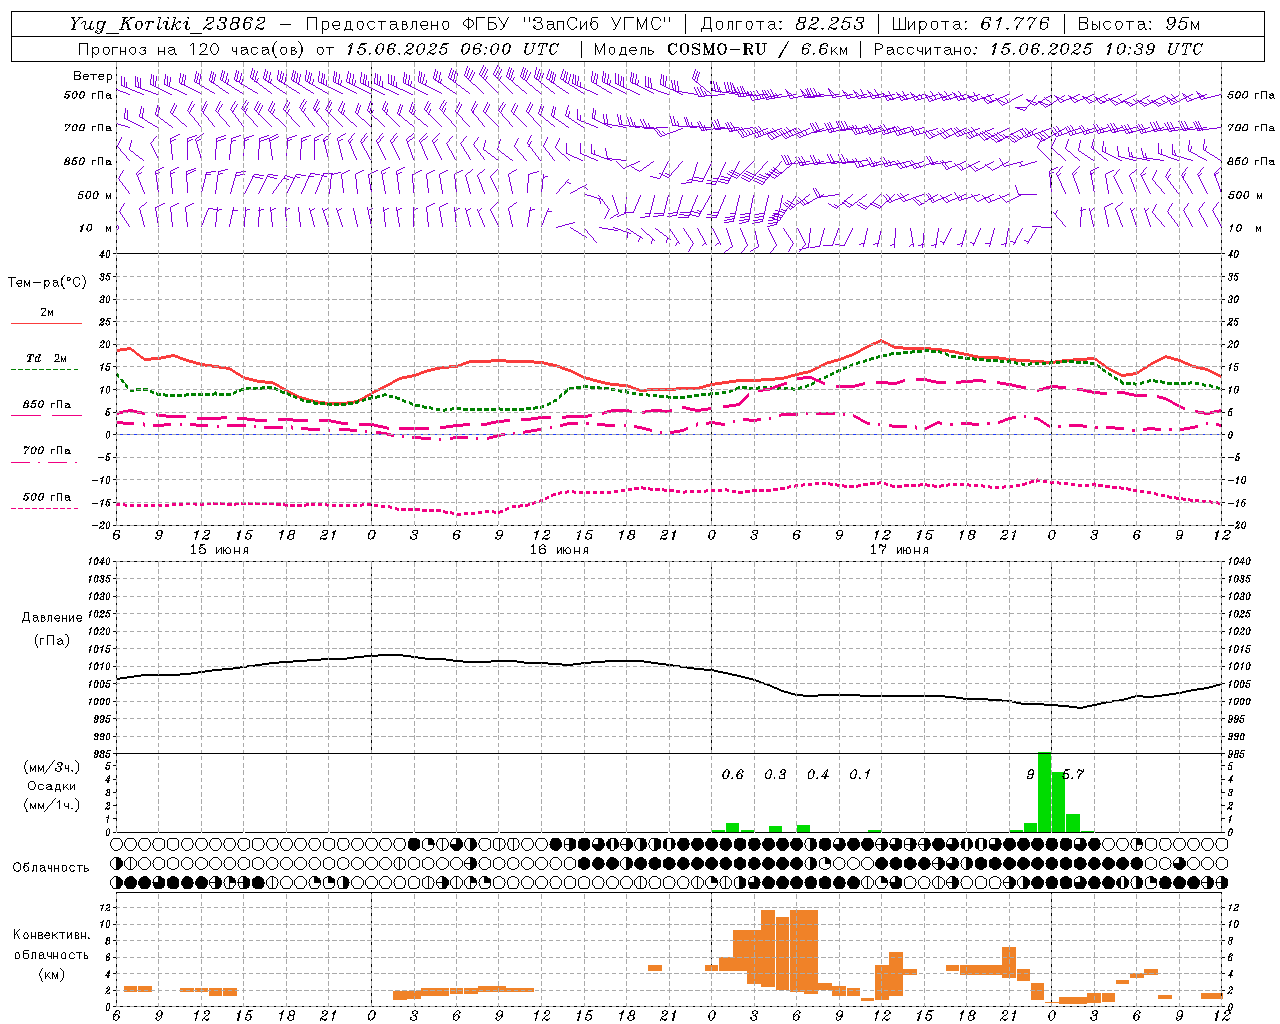Click the Td 2м dew point legend entry
1280x1024 pixels.
point(46,358)
